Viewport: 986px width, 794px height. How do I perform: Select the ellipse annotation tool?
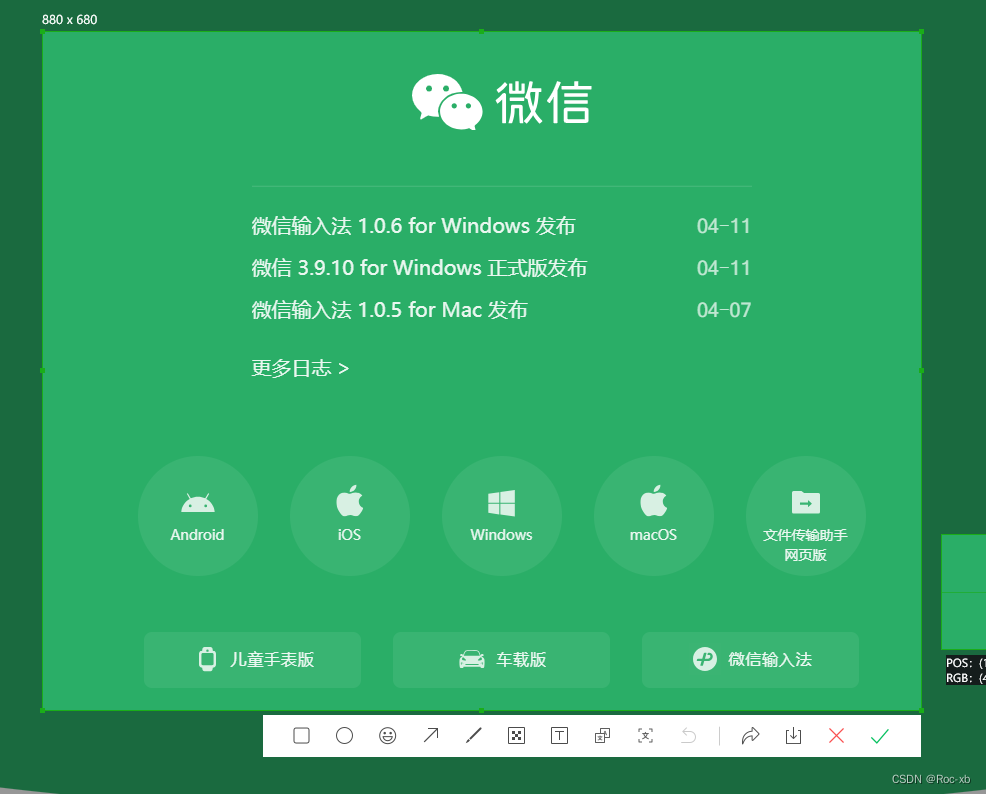345,736
